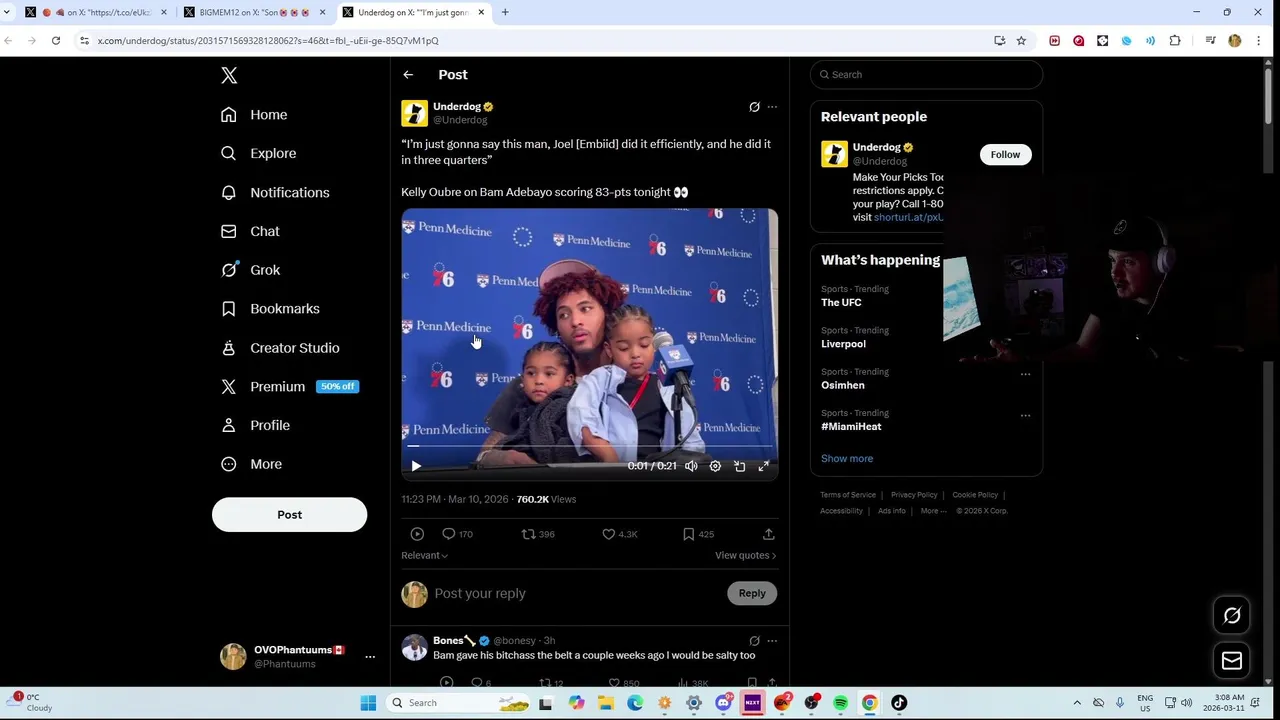Open Bones reply author profile
1280x720 pixels.
tap(414, 647)
